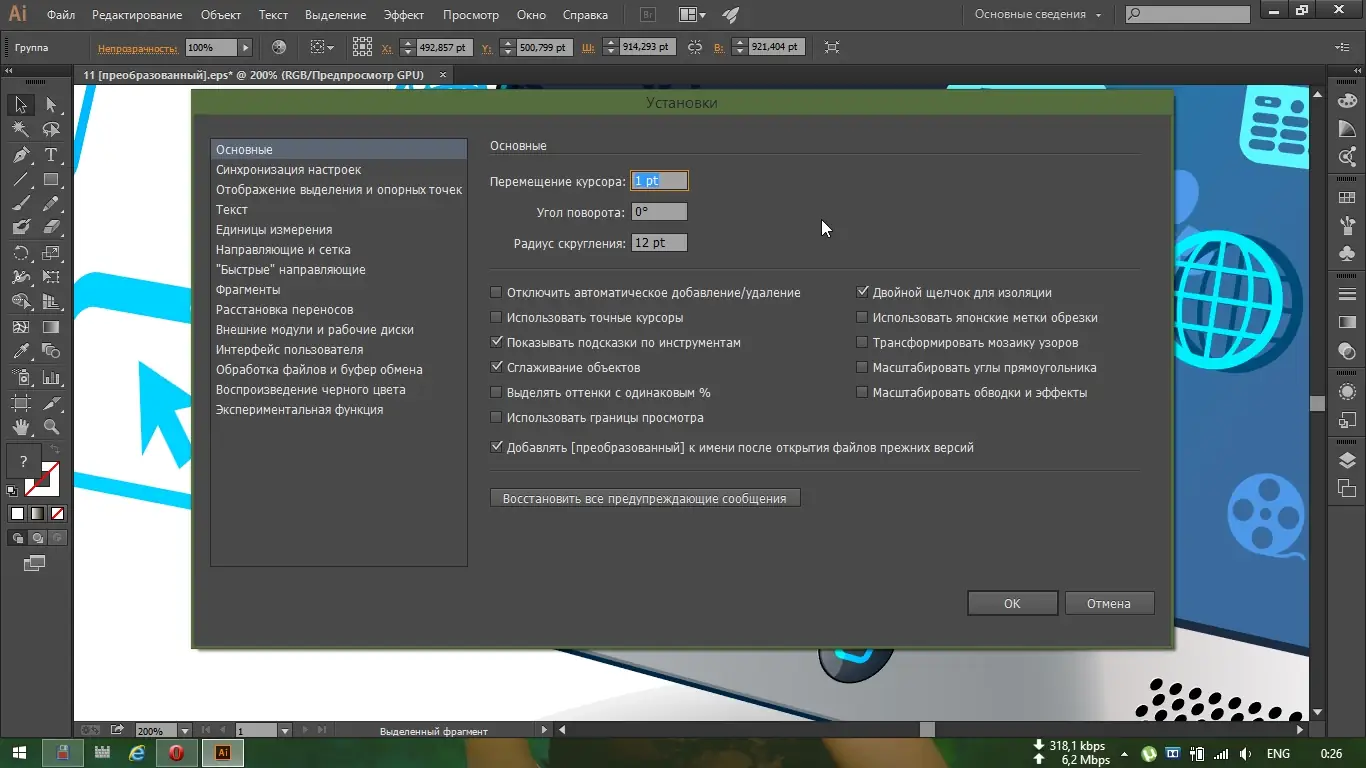
Task: Pick the Magic Wand tool
Action: coord(21,130)
